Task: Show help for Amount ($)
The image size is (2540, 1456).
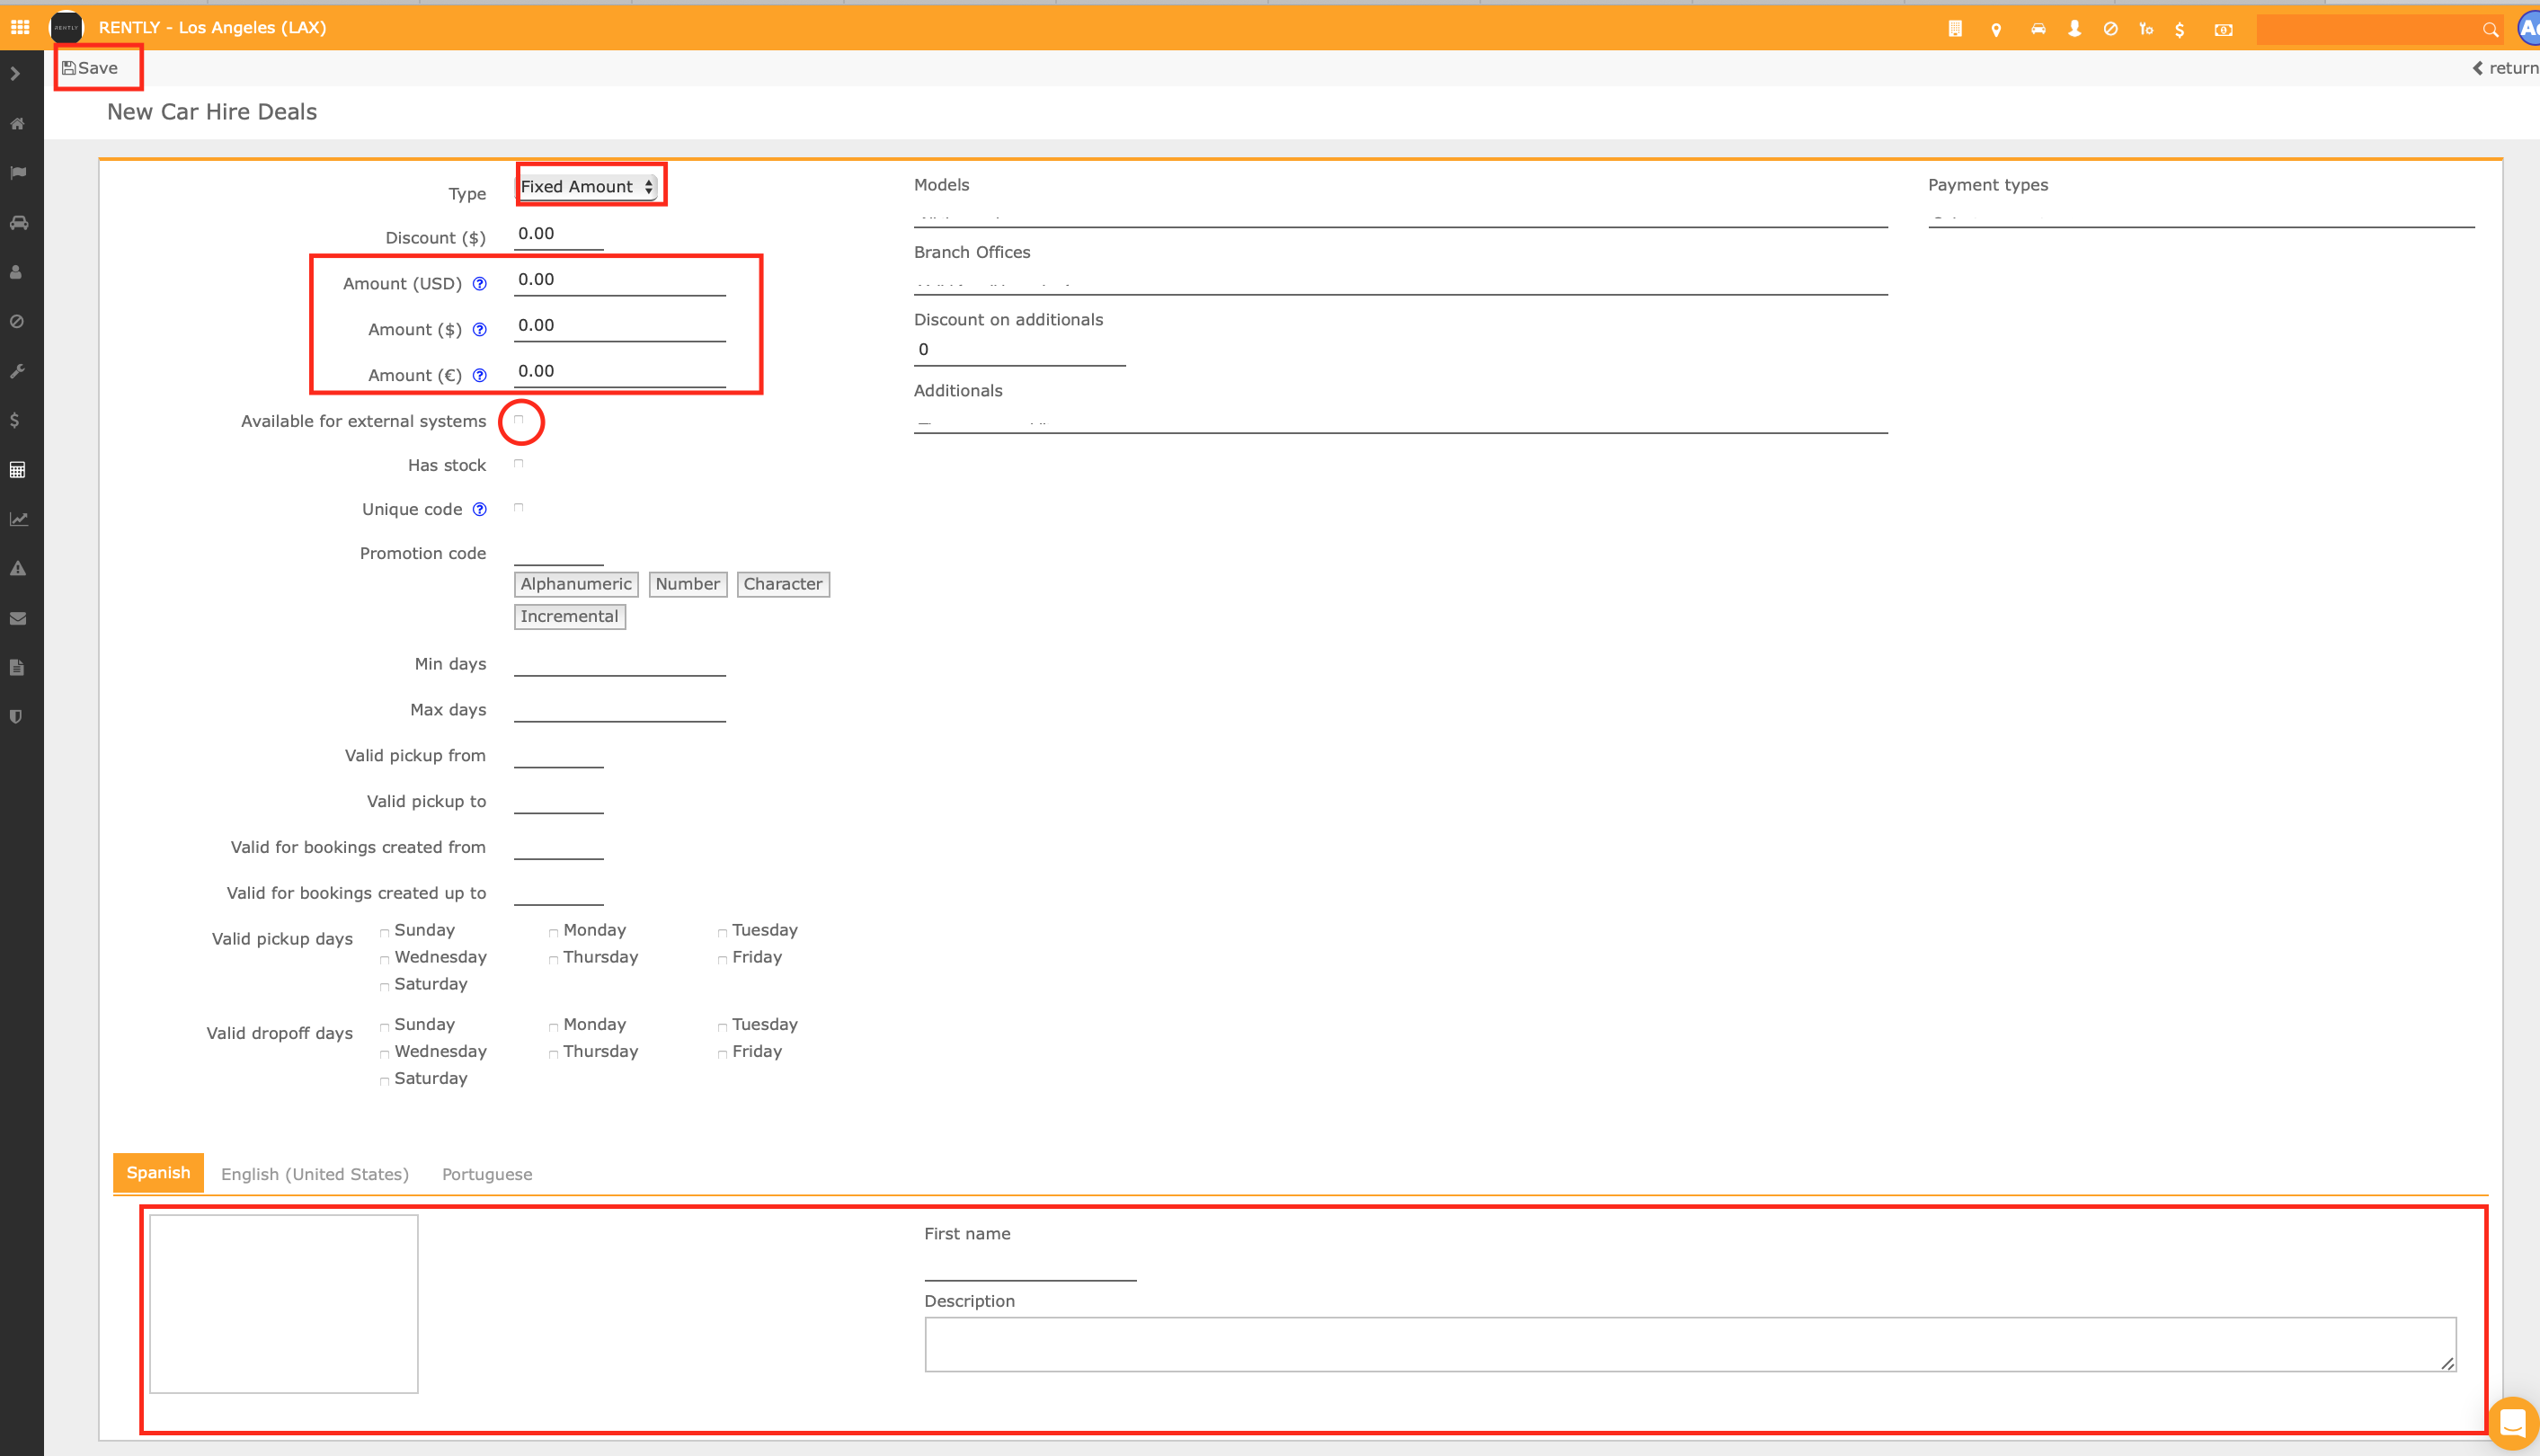Action: coord(480,330)
